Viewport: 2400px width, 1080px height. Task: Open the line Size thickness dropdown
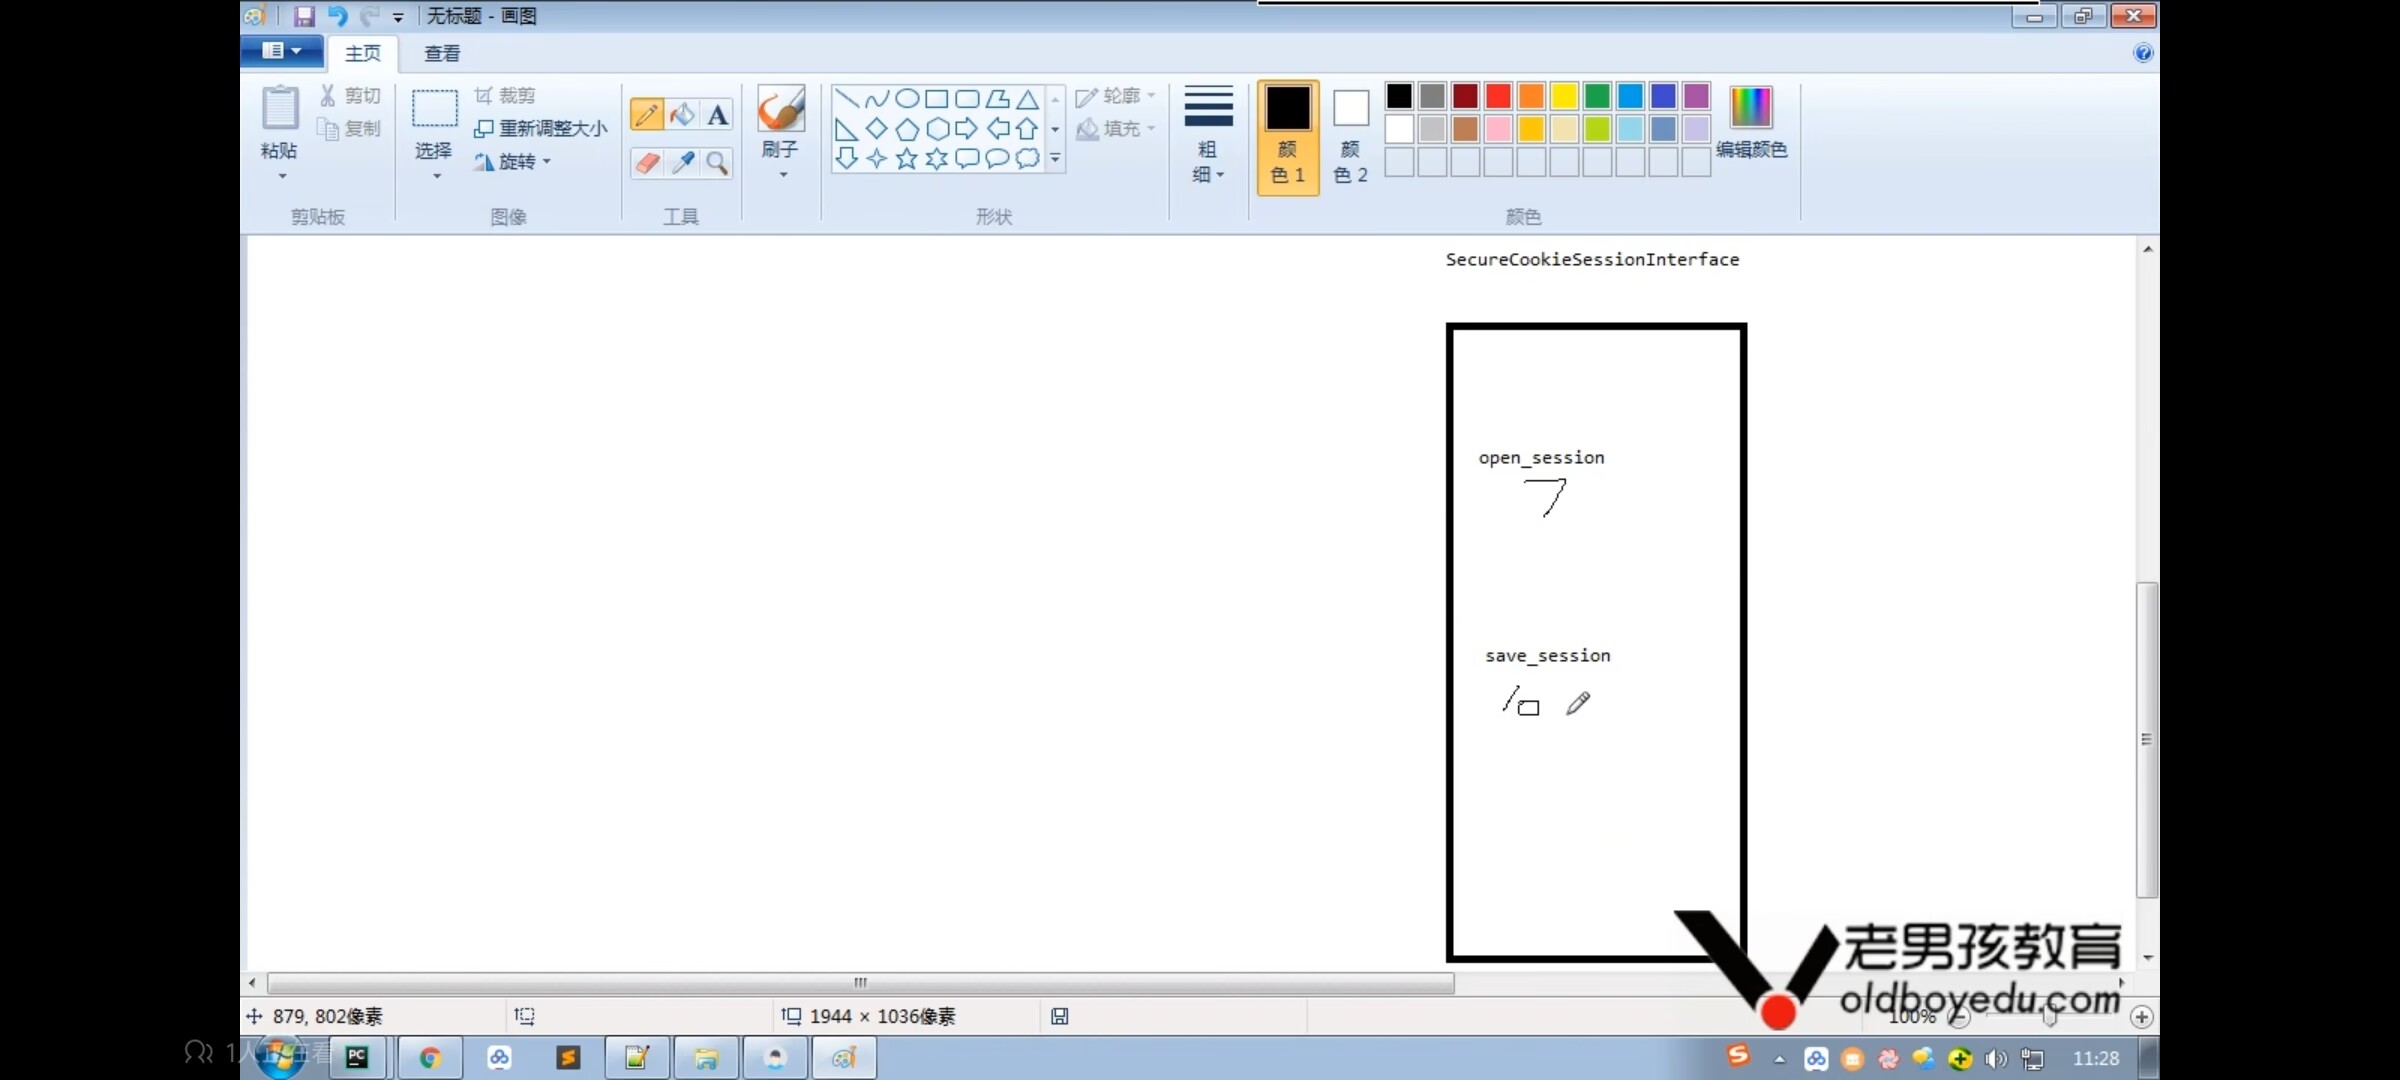[1208, 137]
